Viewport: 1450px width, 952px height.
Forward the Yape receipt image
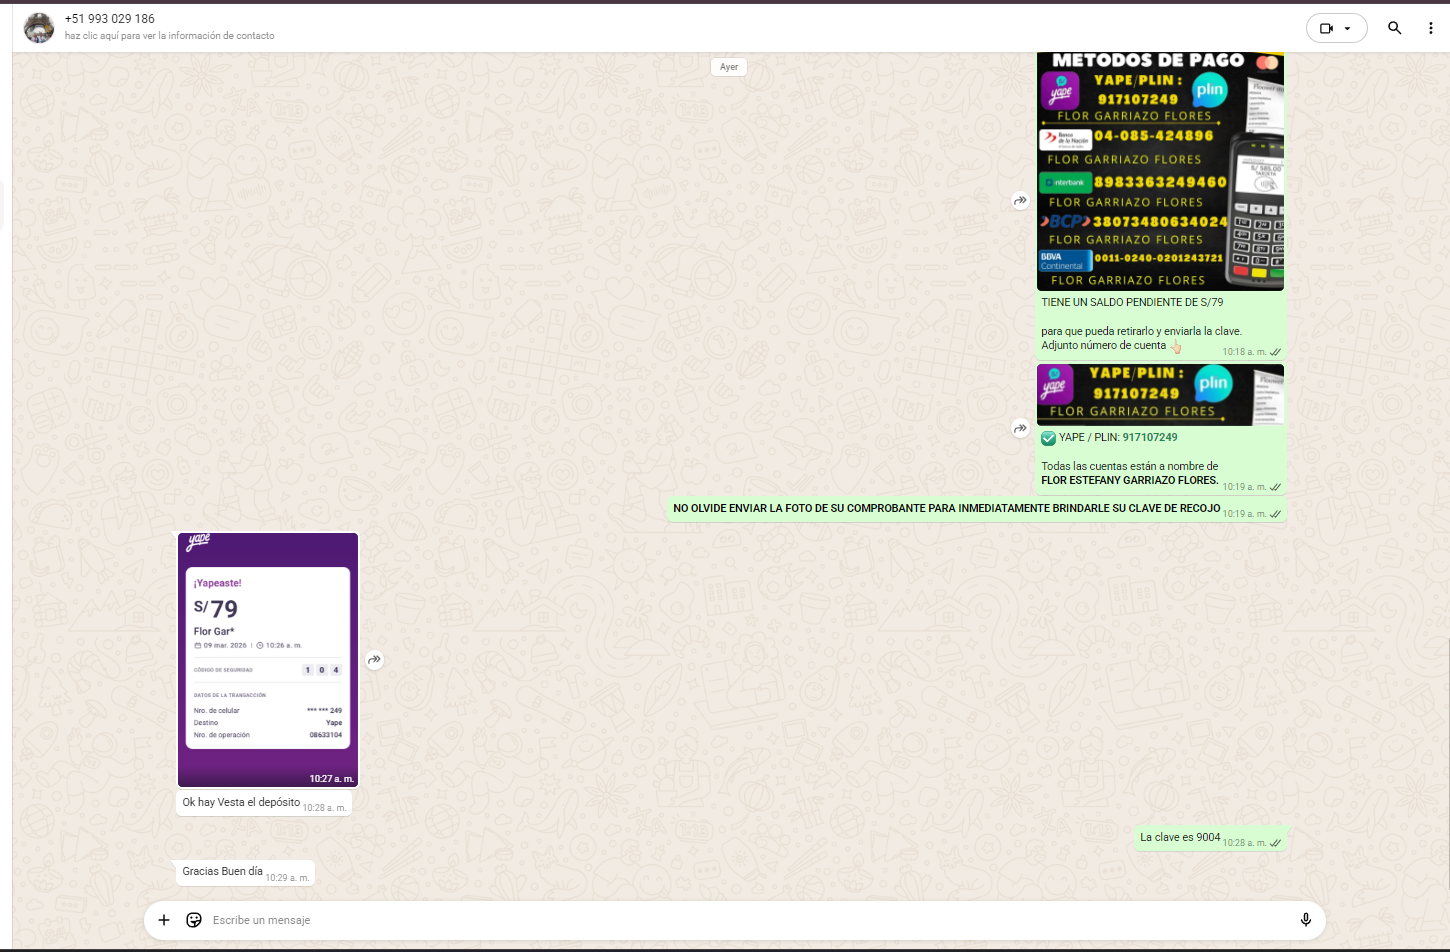point(374,660)
